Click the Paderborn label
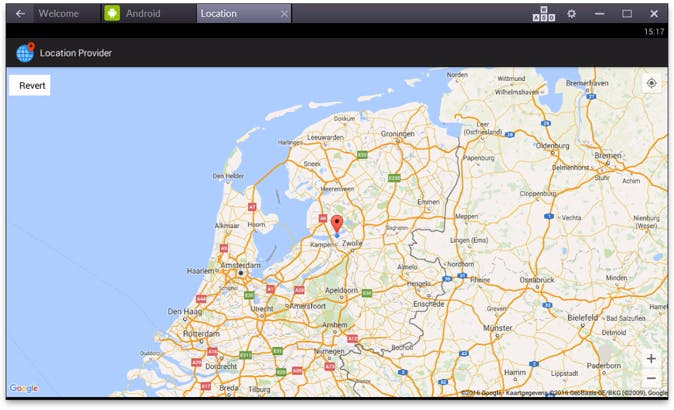The width and height of the screenshot is (674, 410). click(604, 366)
